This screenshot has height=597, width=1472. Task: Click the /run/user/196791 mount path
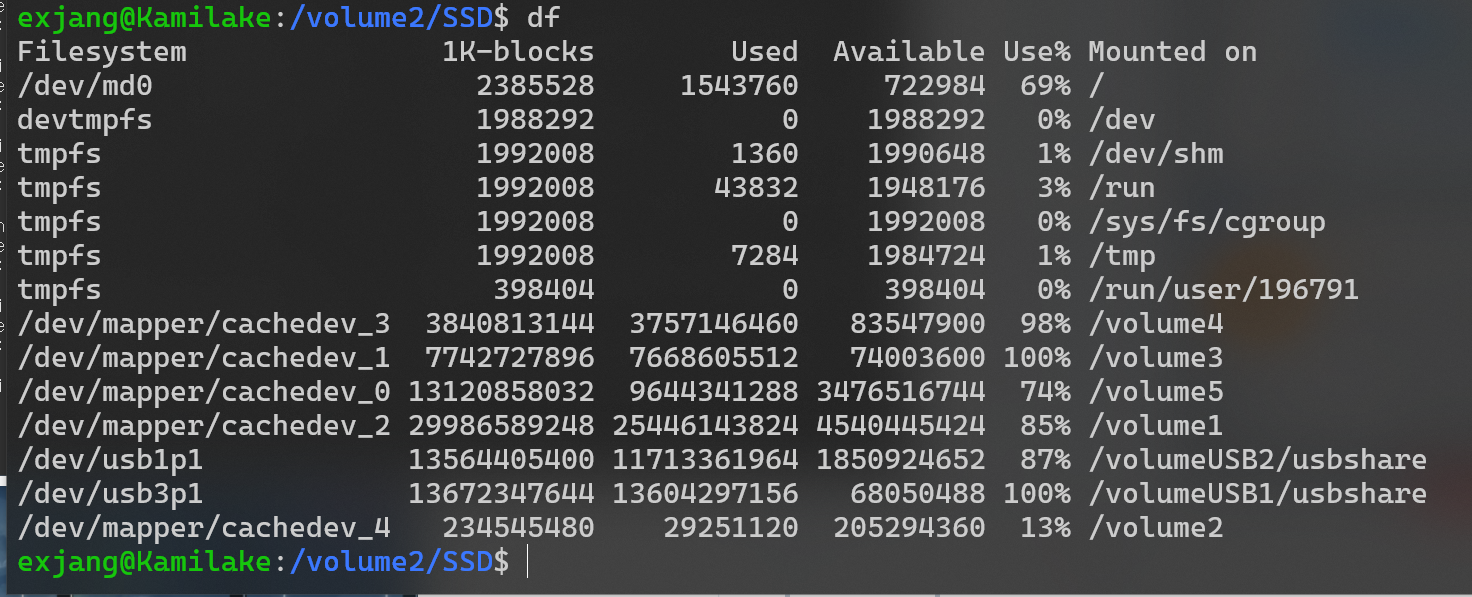[1224, 290]
